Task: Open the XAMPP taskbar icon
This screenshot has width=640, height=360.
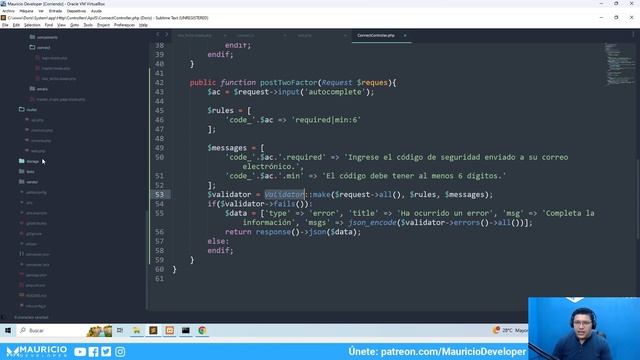Action: [x=169, y=330]
